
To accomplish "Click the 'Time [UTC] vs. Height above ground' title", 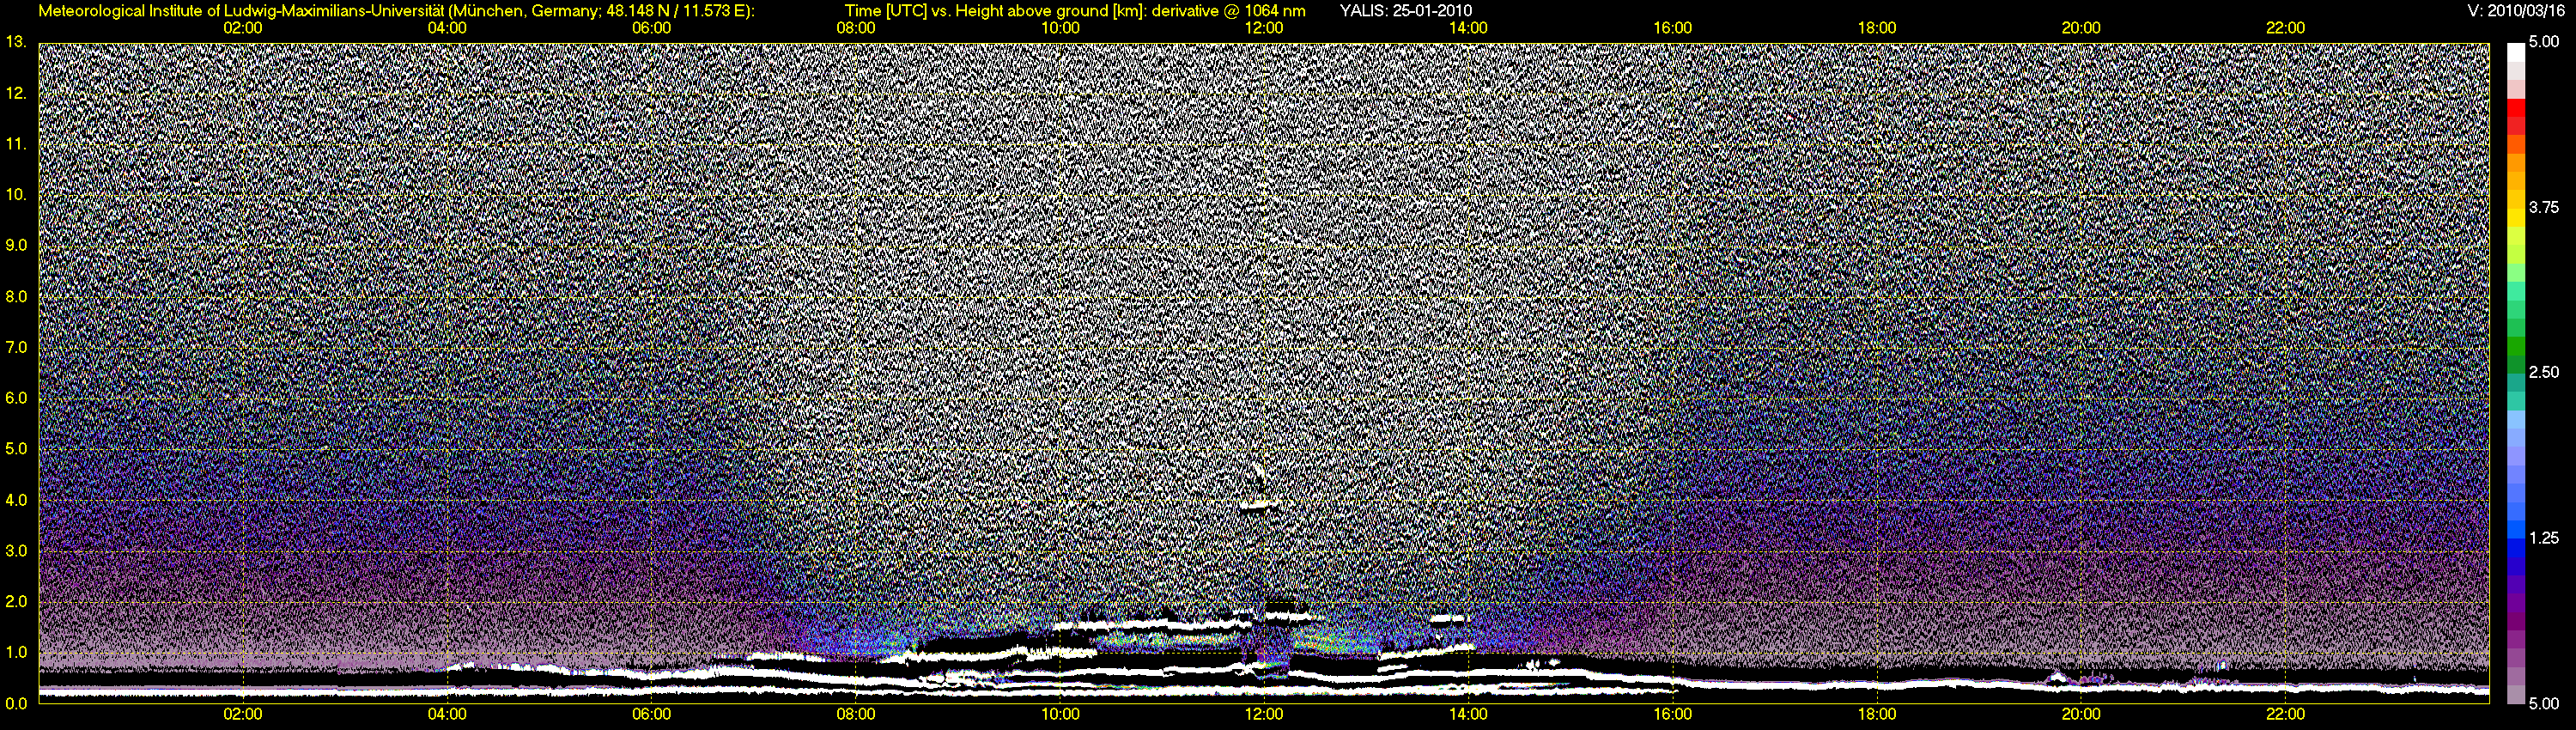I will pos(1075,11).
